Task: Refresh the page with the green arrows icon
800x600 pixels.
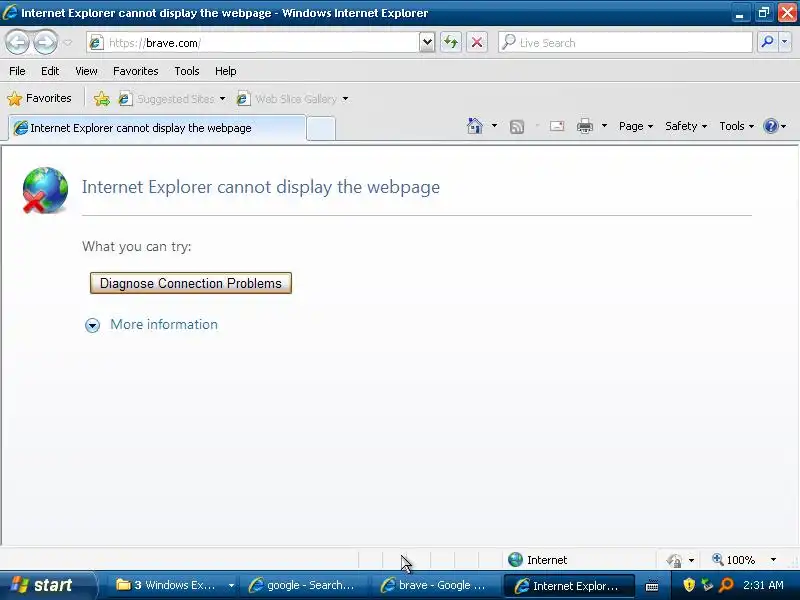Action: (x=451, y=42)
